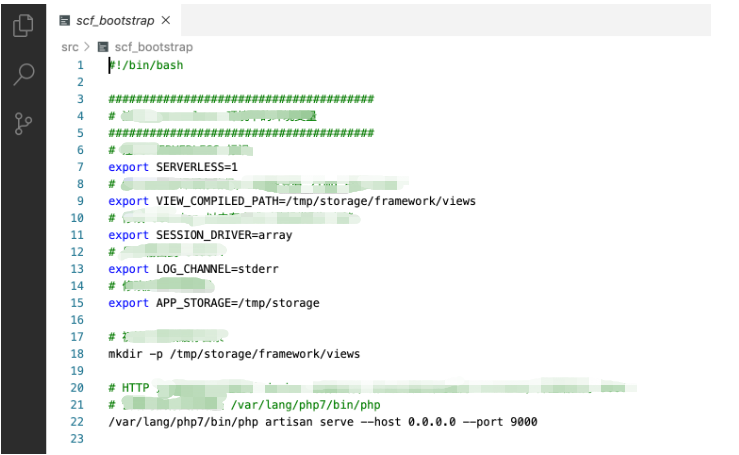Viewport: 739px width, 455px height.
Task: Click line number 1 in the gutter
Action: [80, 65]
